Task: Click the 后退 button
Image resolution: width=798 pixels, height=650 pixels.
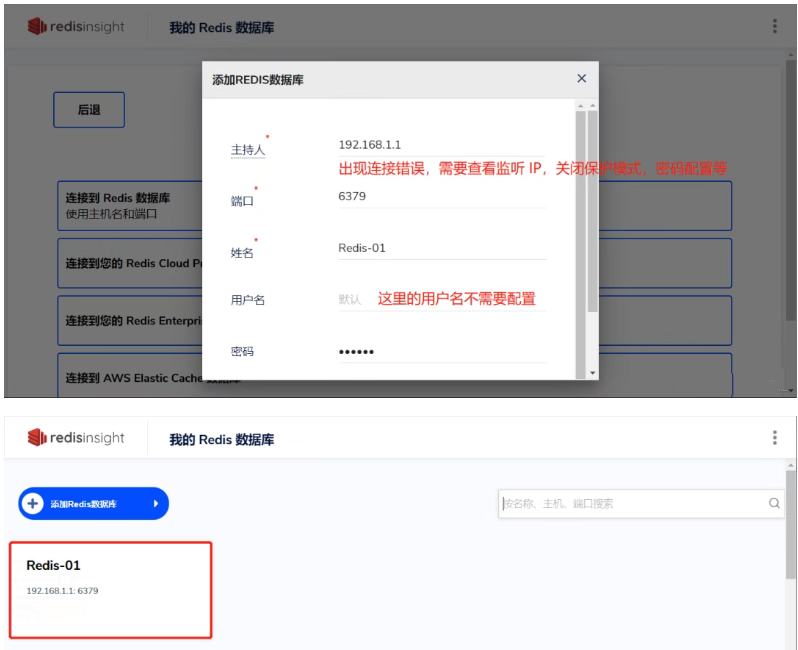Action: tap(89, 109)
